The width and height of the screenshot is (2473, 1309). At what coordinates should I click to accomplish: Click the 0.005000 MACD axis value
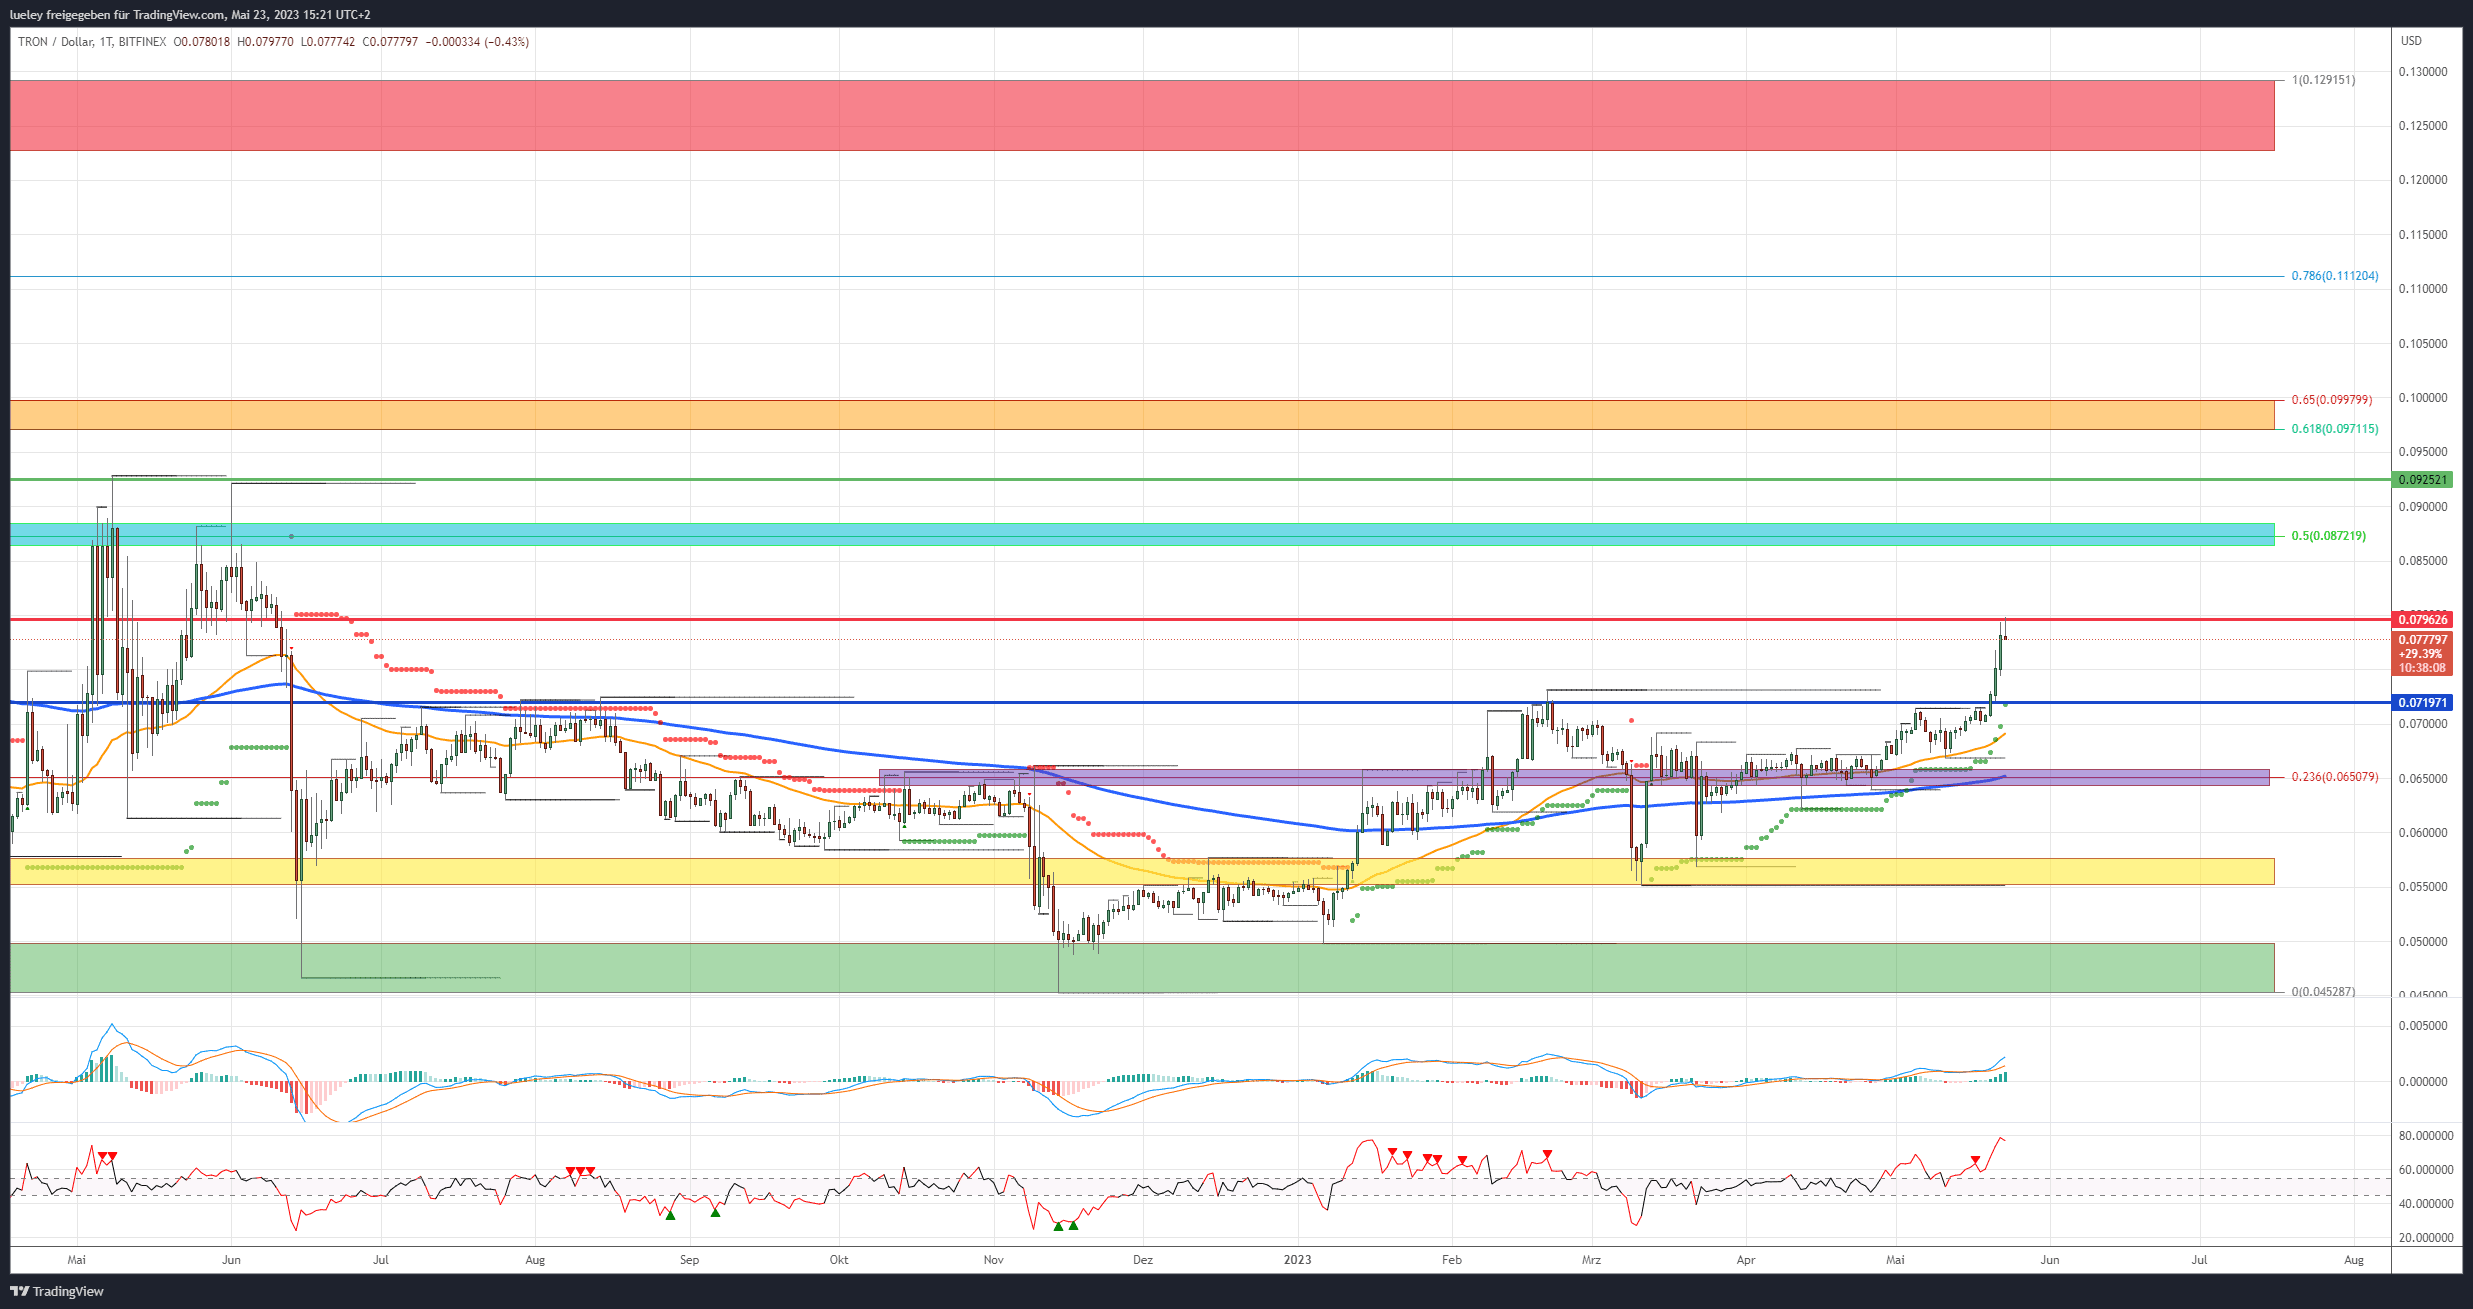pyautogui.click(x=2423, y=1026)
